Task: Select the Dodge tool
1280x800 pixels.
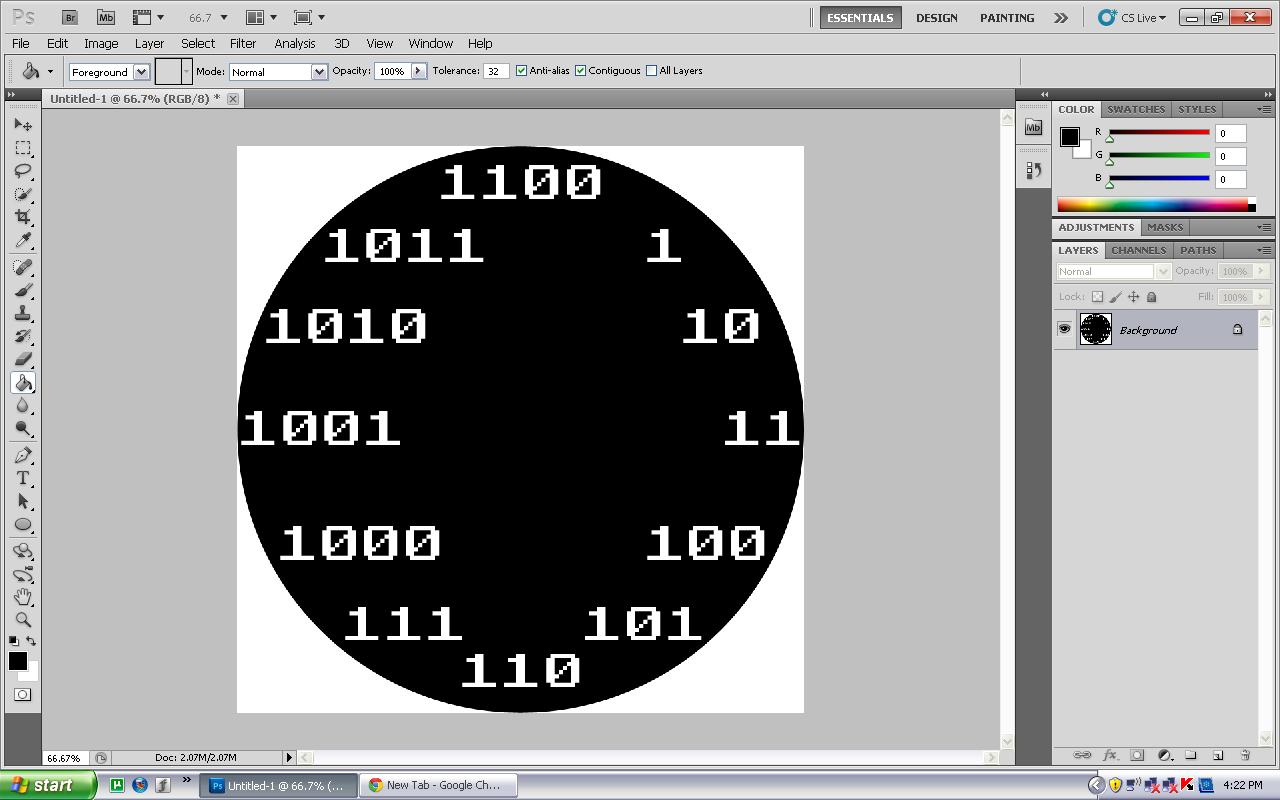Action: coord(23,429)
